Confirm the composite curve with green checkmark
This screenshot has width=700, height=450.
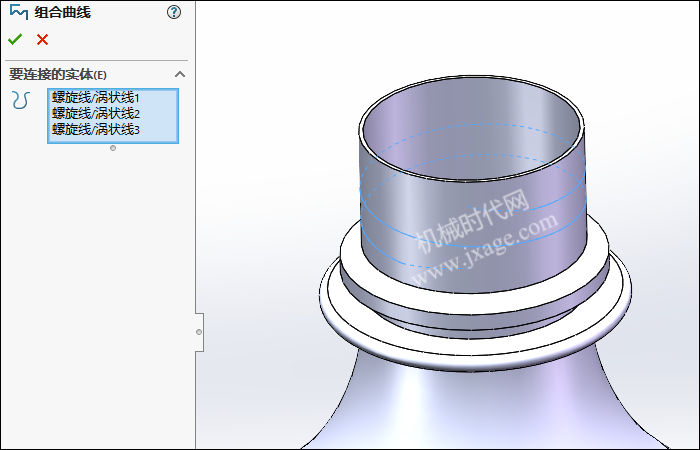[15, 40]
